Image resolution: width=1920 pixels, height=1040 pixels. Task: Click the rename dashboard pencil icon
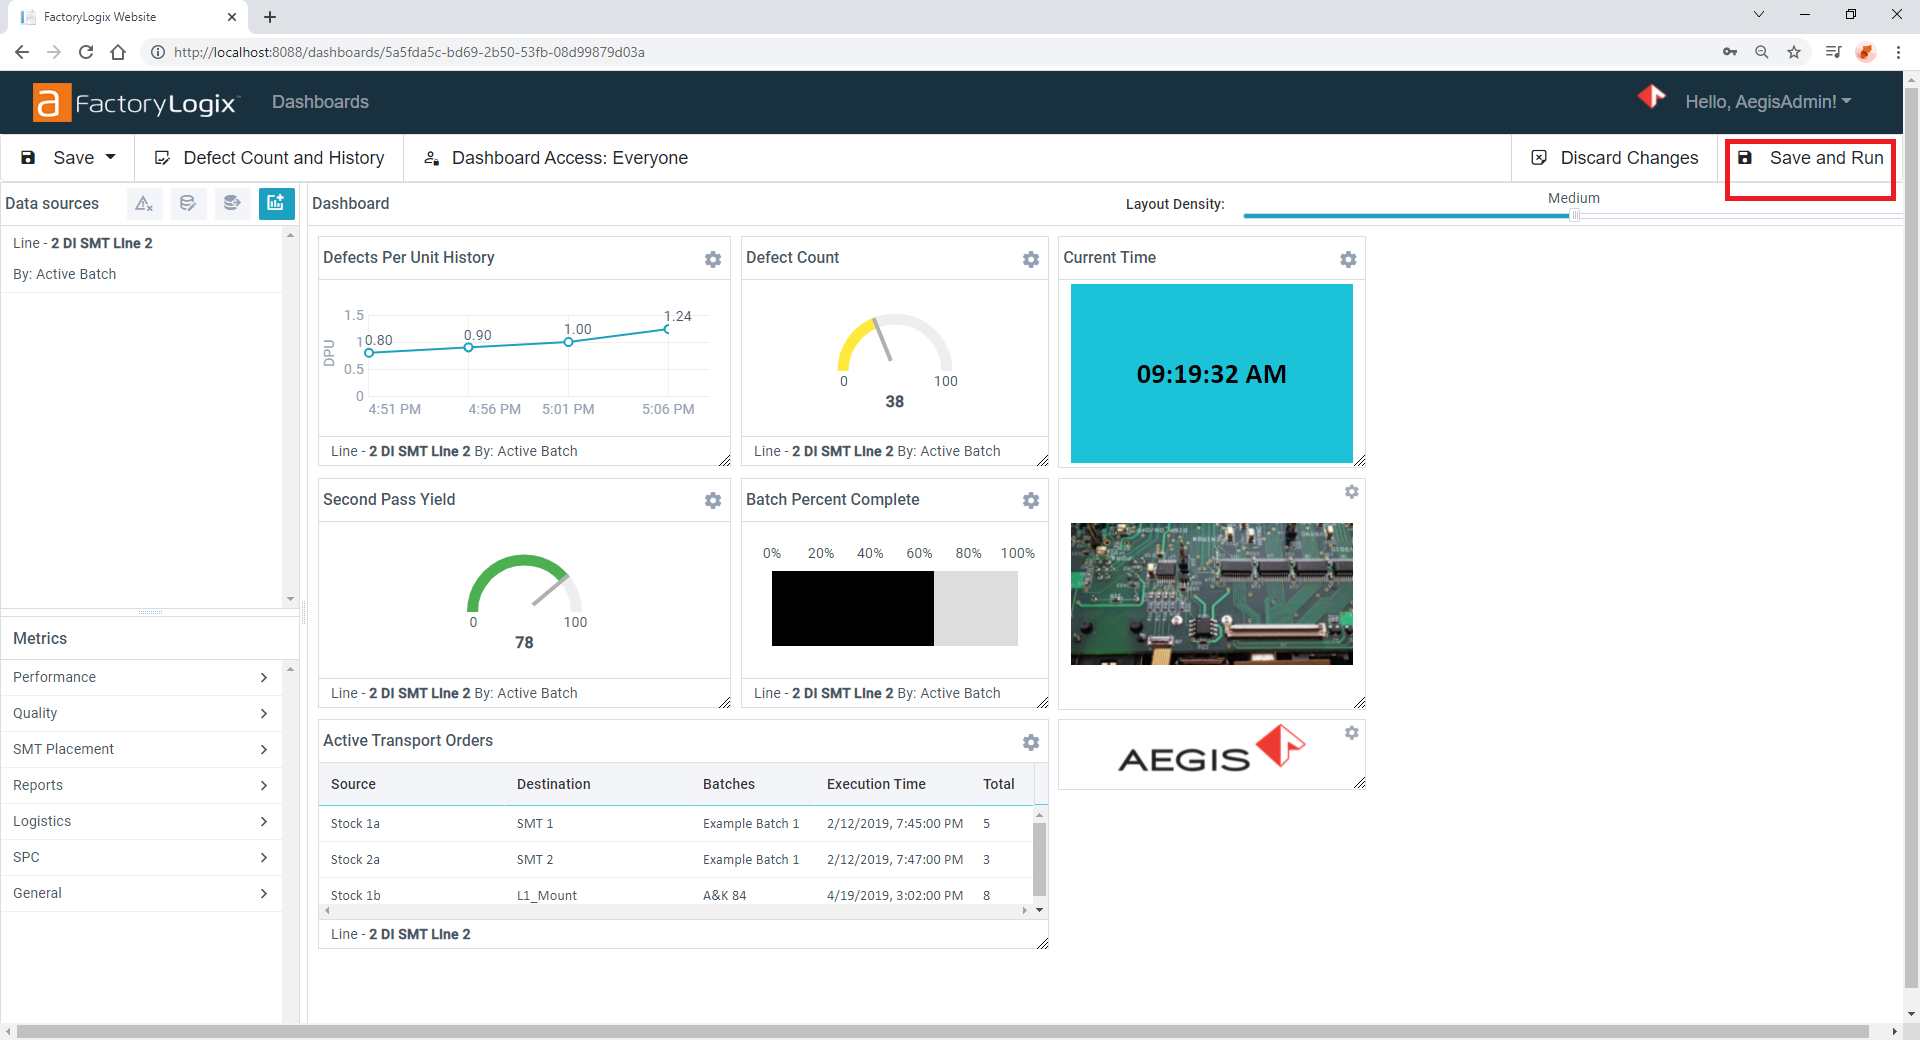click(x=162, y=157)
